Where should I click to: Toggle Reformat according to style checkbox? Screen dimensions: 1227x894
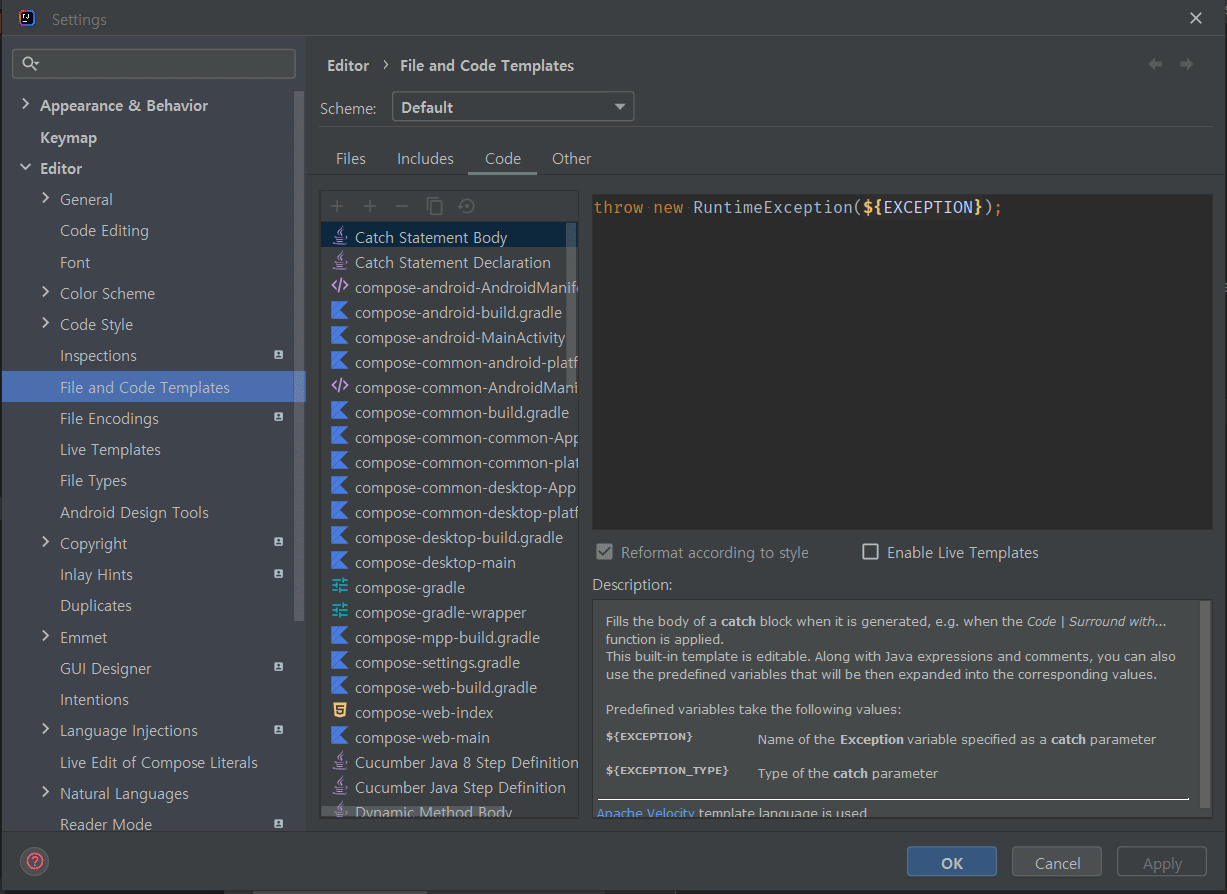coord(604,552)
